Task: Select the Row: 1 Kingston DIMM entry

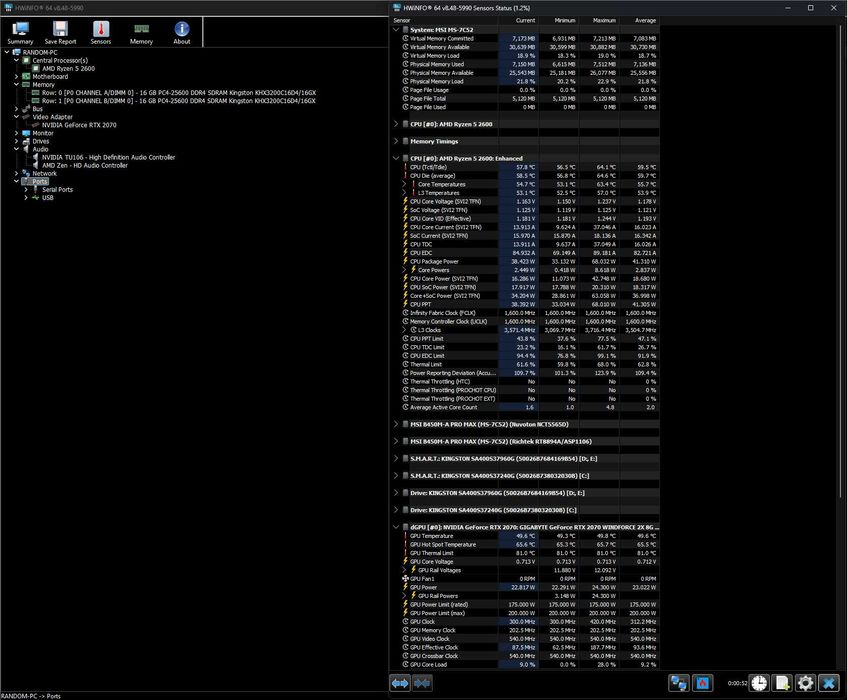Action: coord(179,101)
